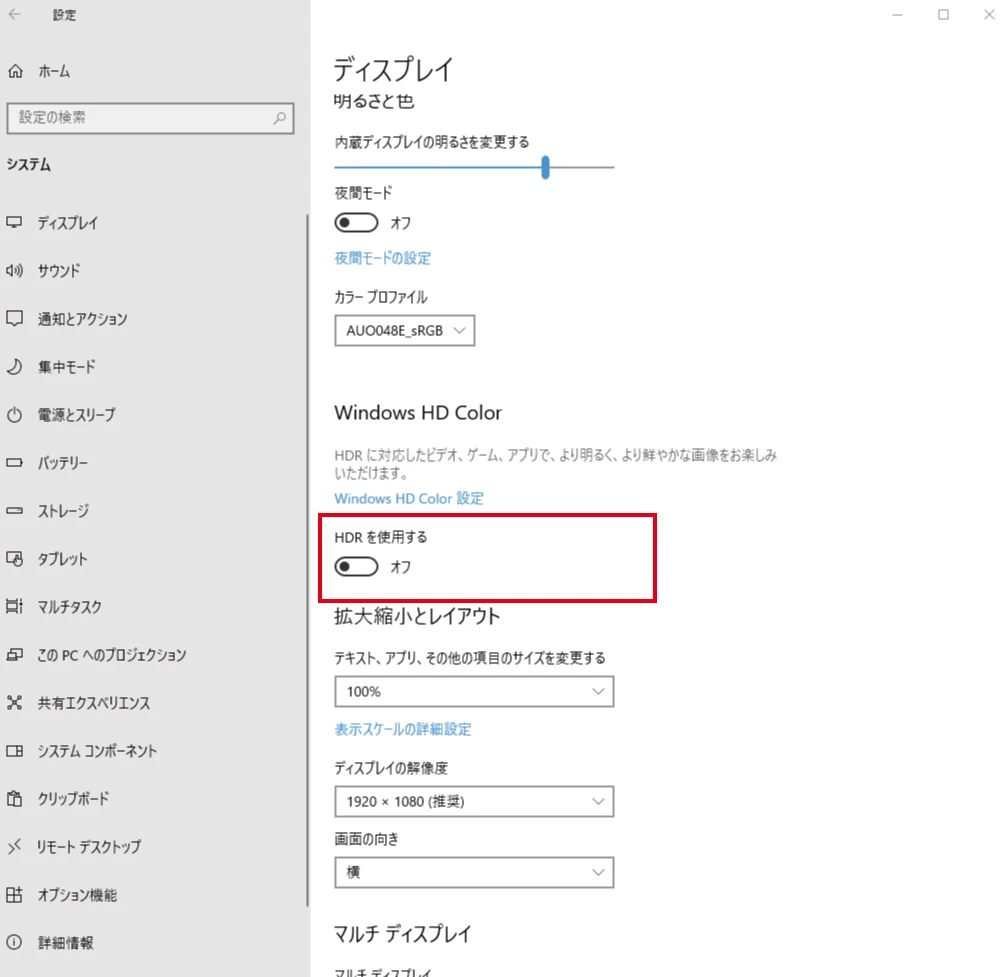This screenshot has height=977, width=1006.
Task: Open the AUO048E_sRGB color profile dropdown
Action: (x=404, y=330)
